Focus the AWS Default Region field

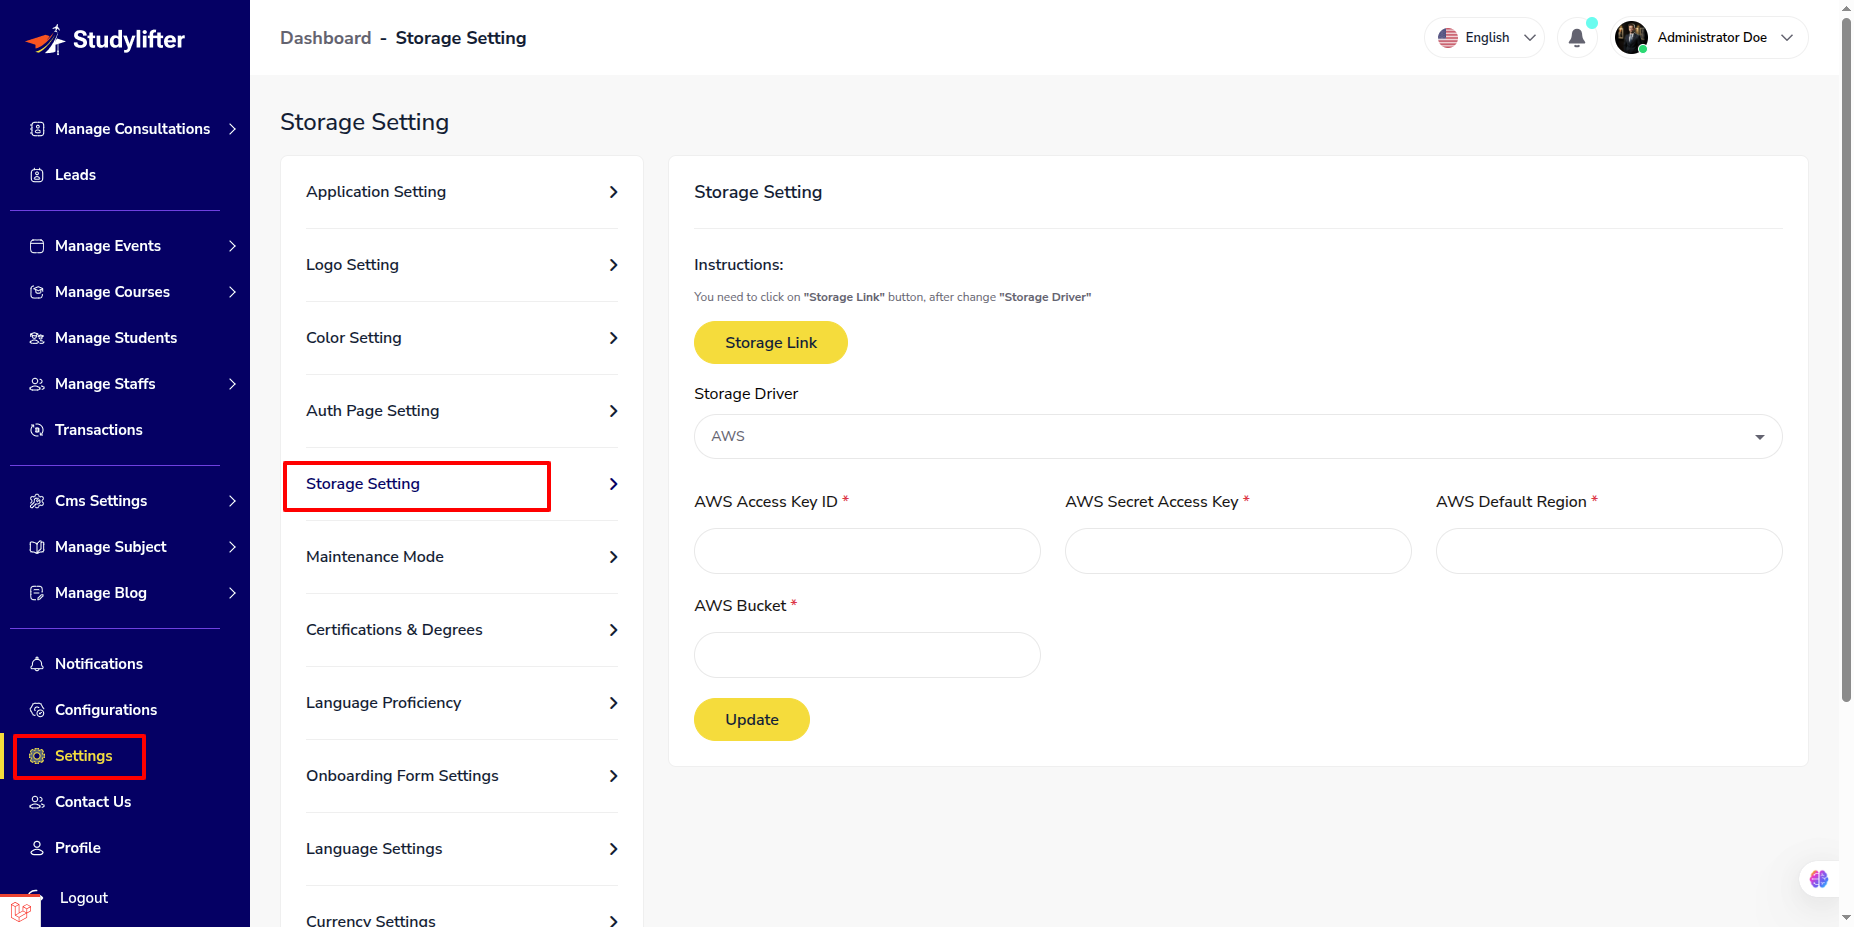(x=1609, y=551)
